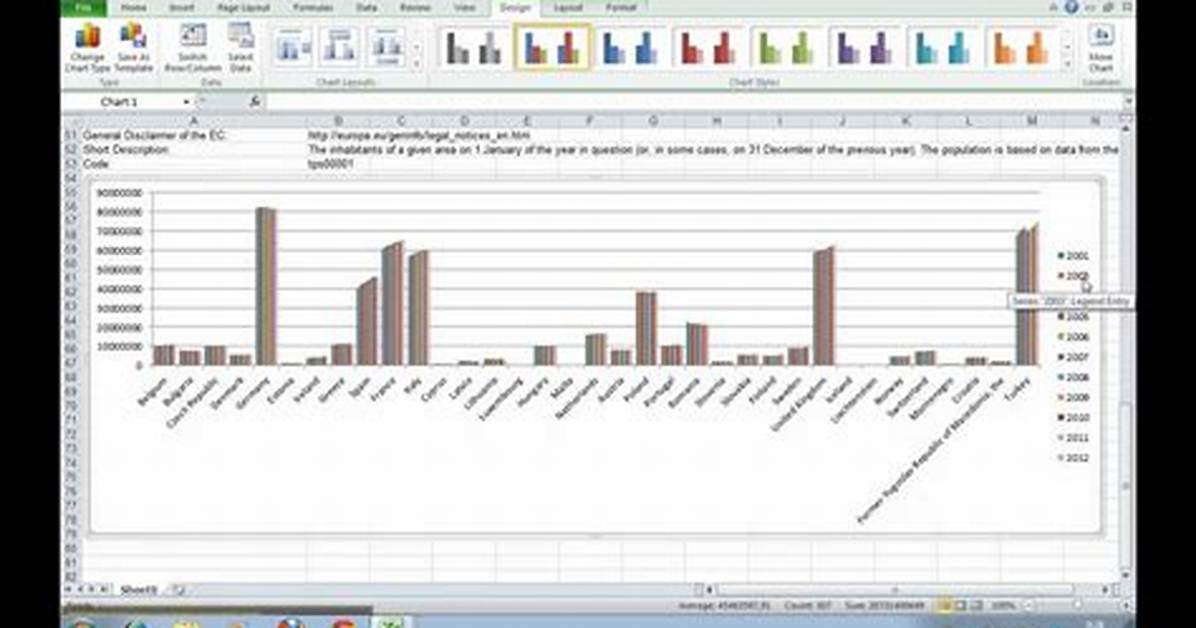Click the zoom slider handle
The image size is (1196, 628).
(1077, 606)
